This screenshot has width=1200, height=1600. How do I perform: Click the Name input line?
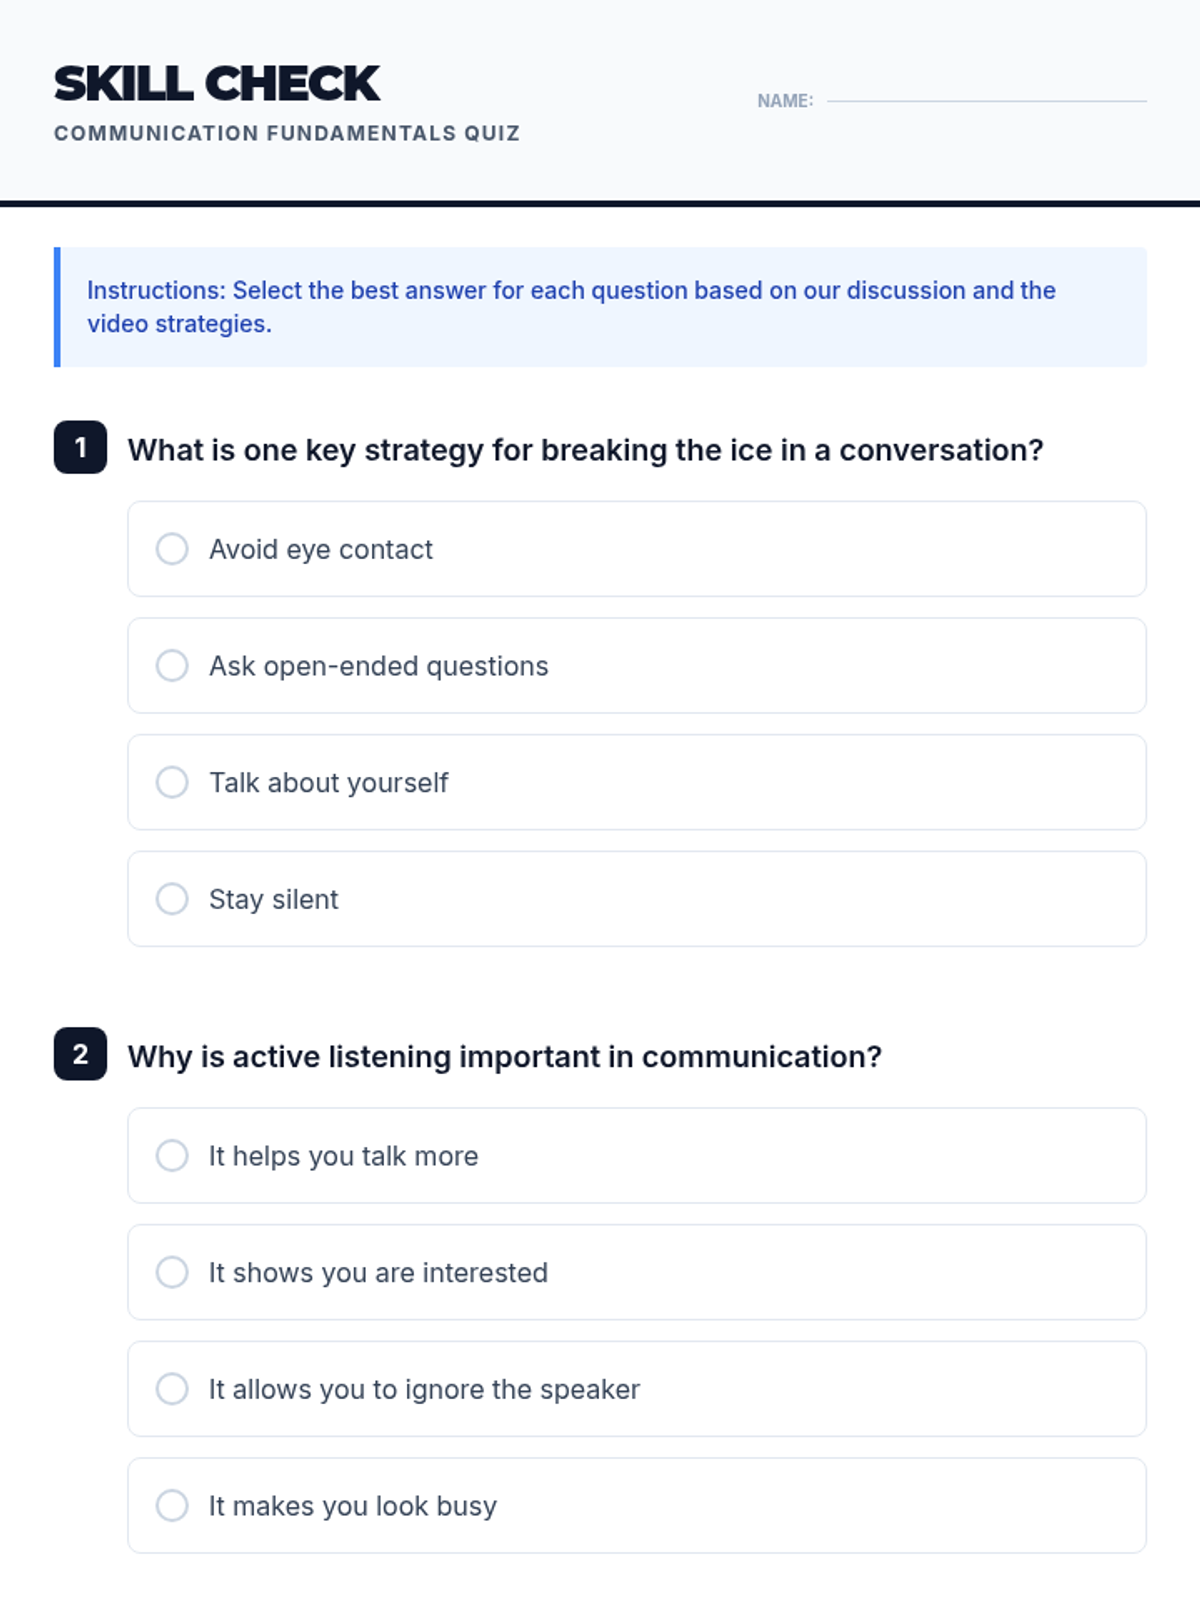click(x=986, y=98)
